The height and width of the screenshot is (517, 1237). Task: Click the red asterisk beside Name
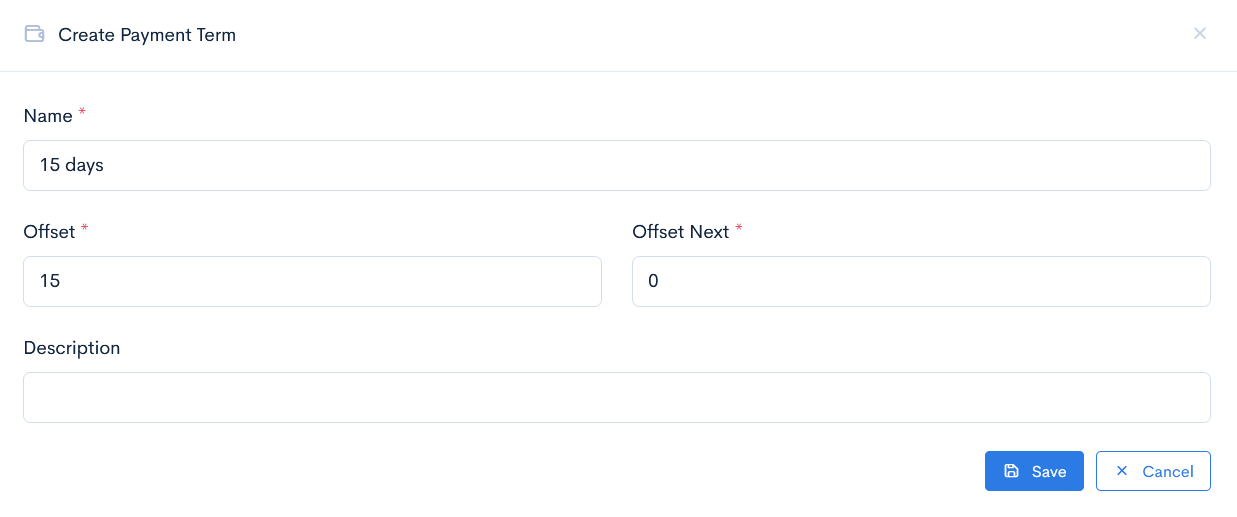(82, 113)
